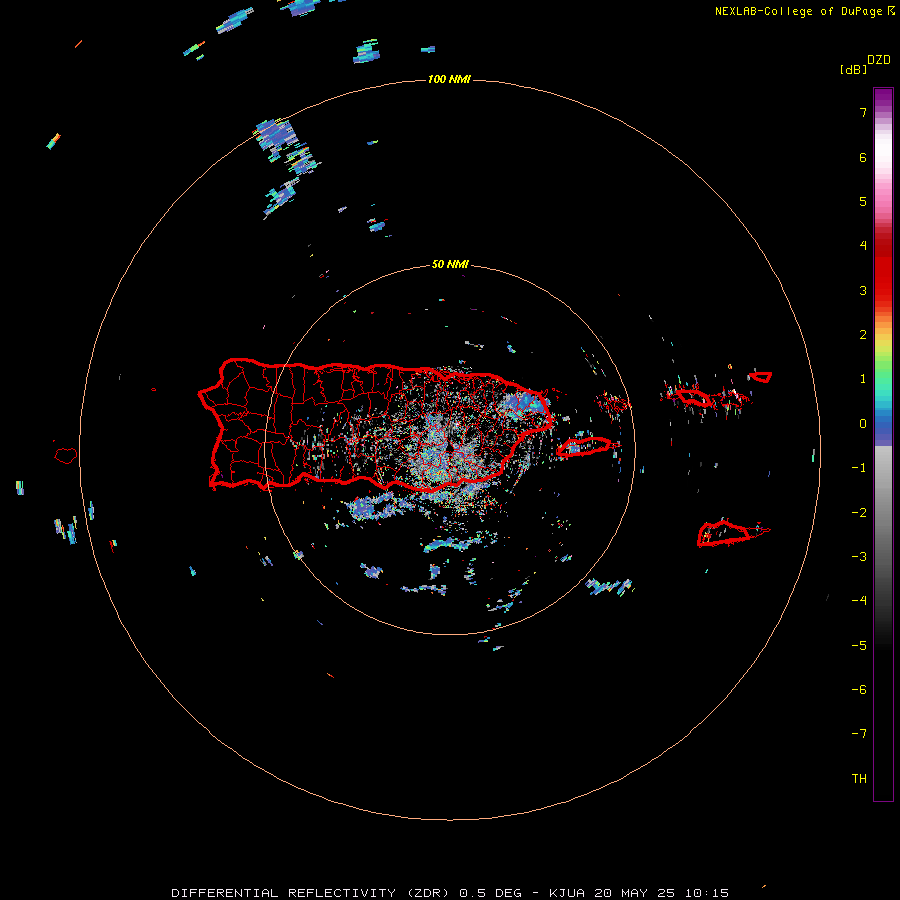Click the DZD label above the color scale

click(879, 60)
